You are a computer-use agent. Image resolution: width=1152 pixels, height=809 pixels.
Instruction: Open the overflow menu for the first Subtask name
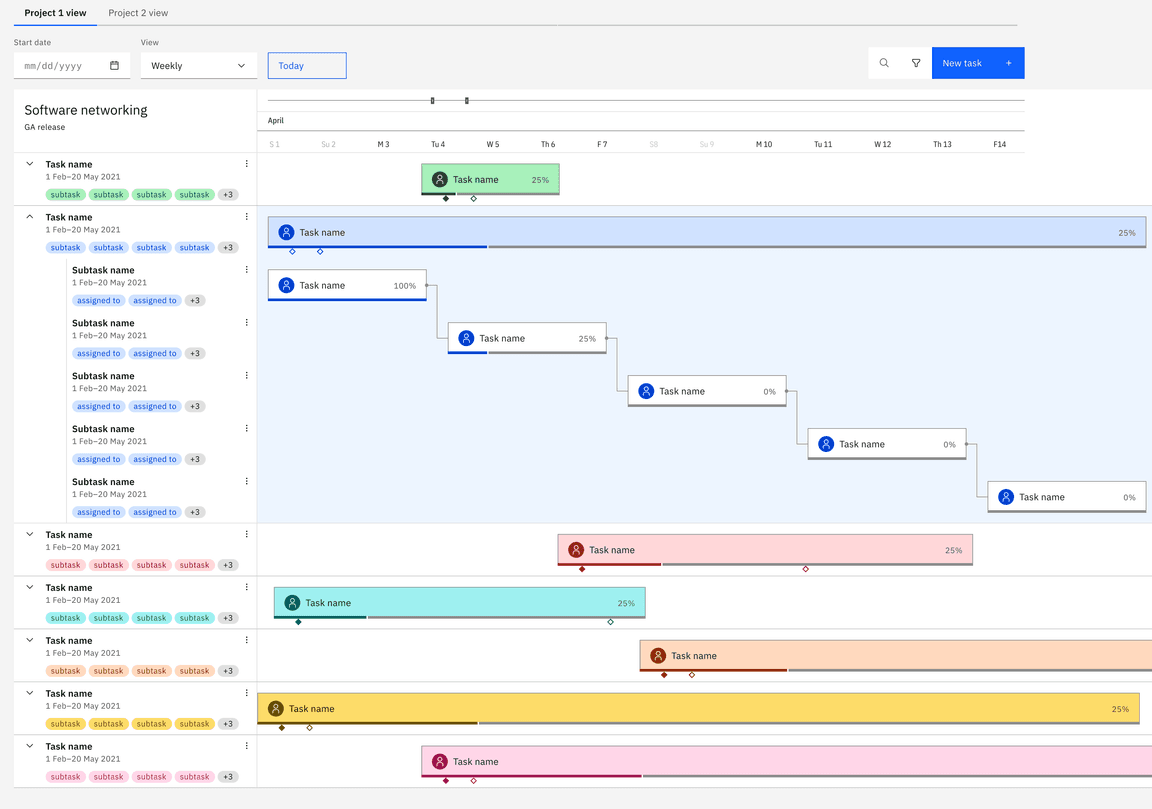(x=247, y=269)
